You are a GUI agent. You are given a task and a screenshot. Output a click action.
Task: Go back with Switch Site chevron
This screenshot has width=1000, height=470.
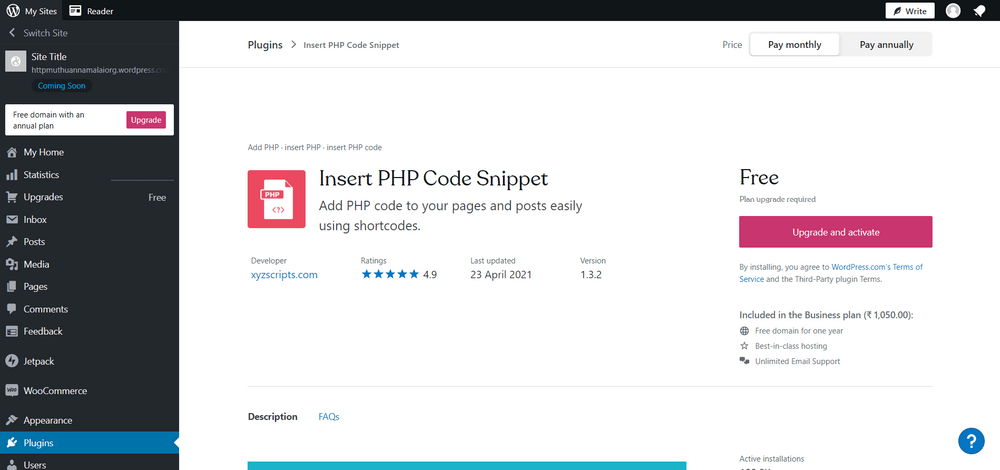point(12,33)
